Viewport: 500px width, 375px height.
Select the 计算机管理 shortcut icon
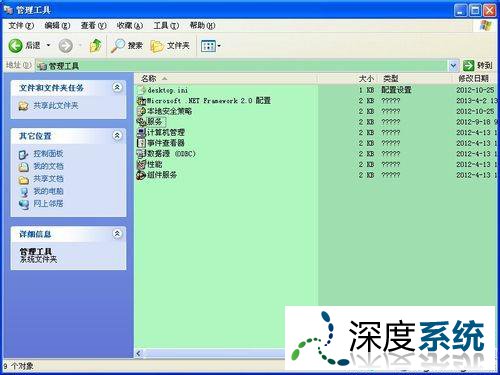[x=141, y=132]
